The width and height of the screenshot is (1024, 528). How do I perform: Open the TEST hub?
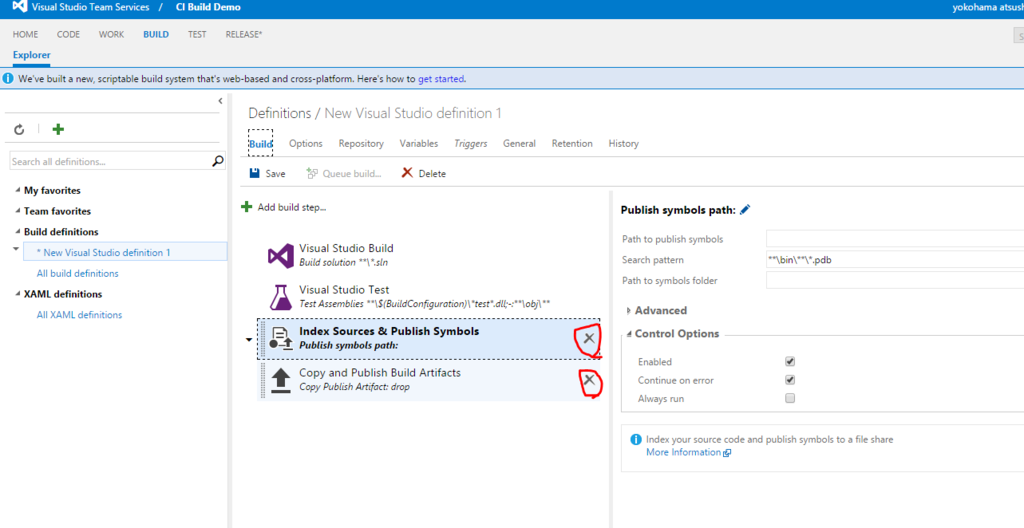tap(197, 35)
